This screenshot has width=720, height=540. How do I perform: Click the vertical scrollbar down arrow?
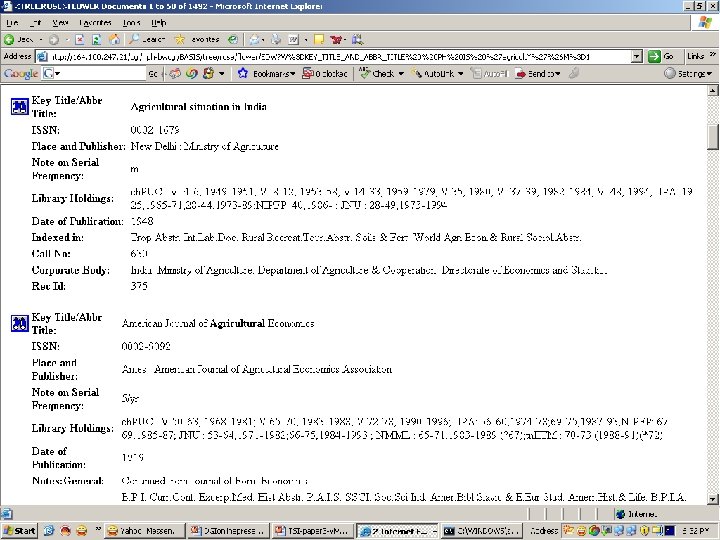(x=713, y=499)
